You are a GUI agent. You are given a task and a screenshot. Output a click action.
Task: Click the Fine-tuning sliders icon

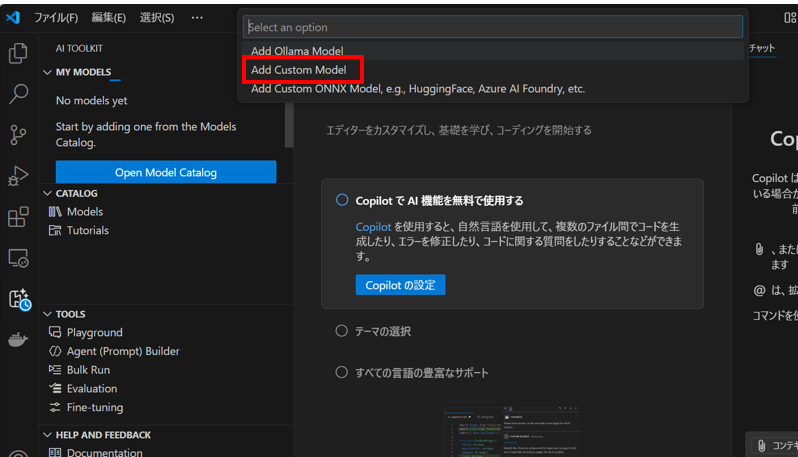55,407
